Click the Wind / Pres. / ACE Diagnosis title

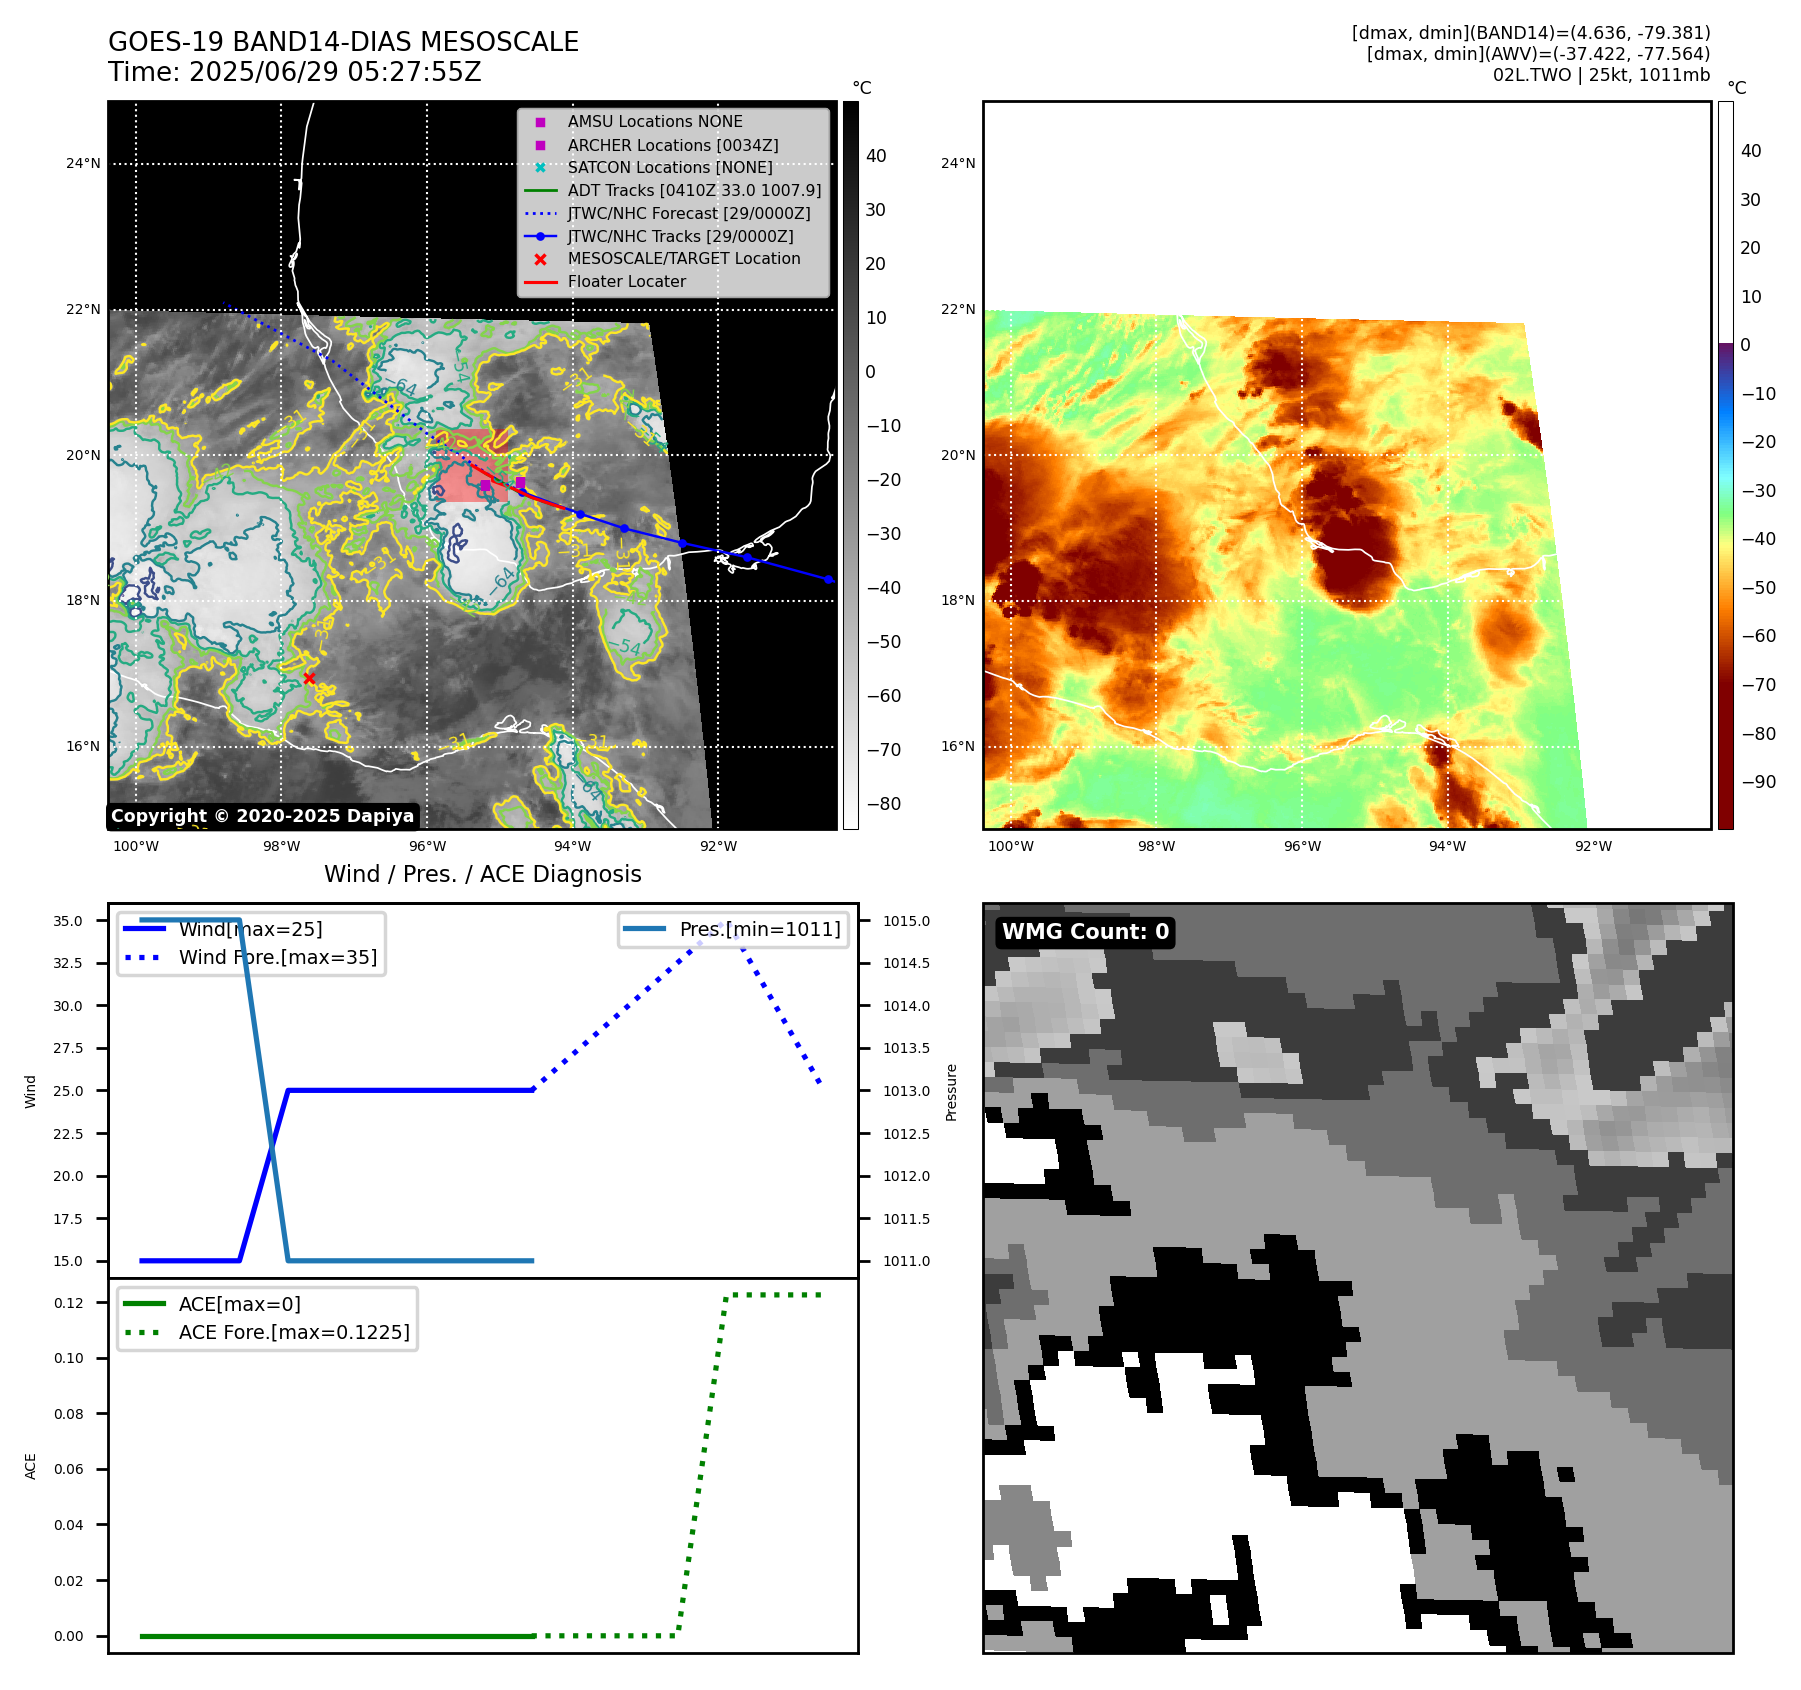point(483,874)
